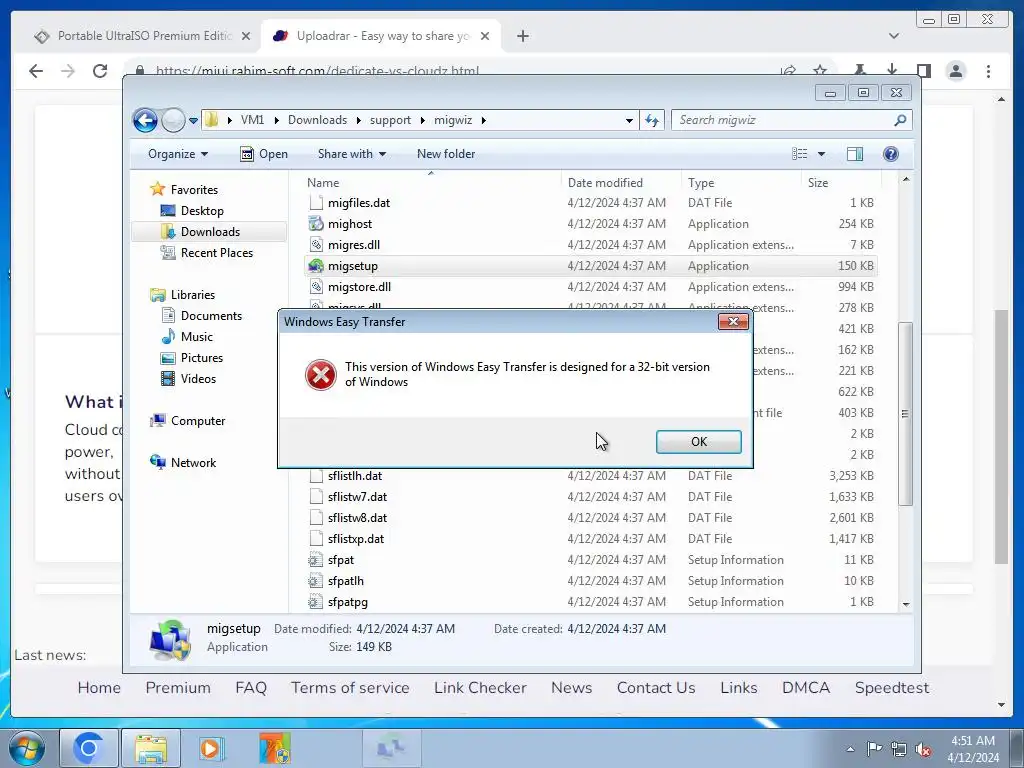Select the migsetup application icon
This screenshot has width=1024, height=768.
point(316,266)
